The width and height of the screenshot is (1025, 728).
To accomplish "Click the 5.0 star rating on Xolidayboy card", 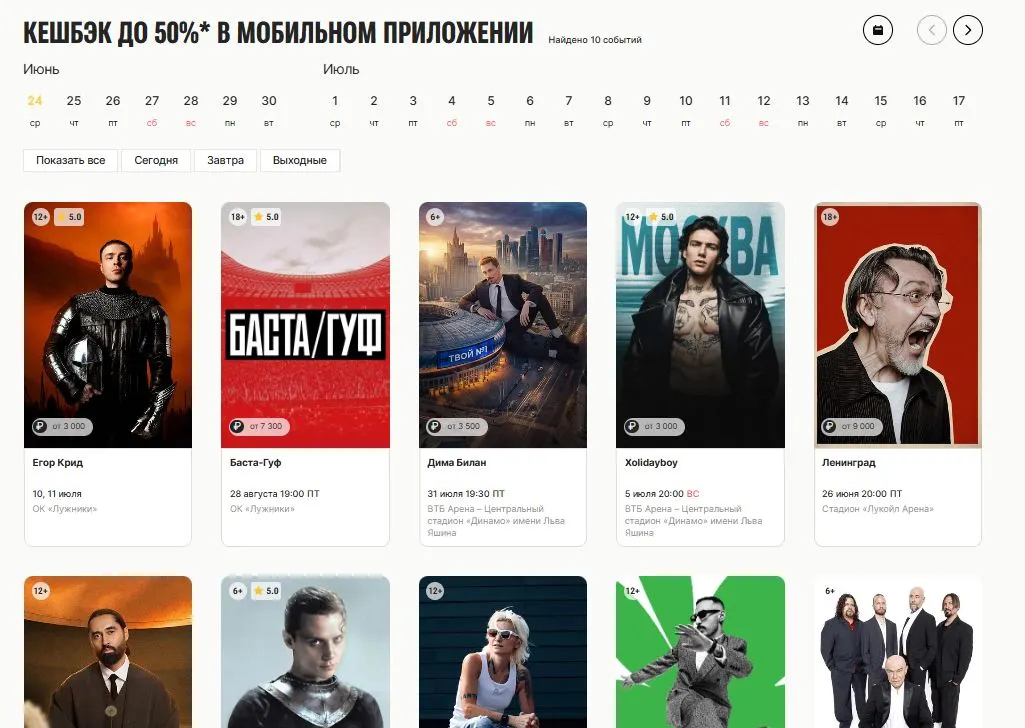I will [661, 217].
